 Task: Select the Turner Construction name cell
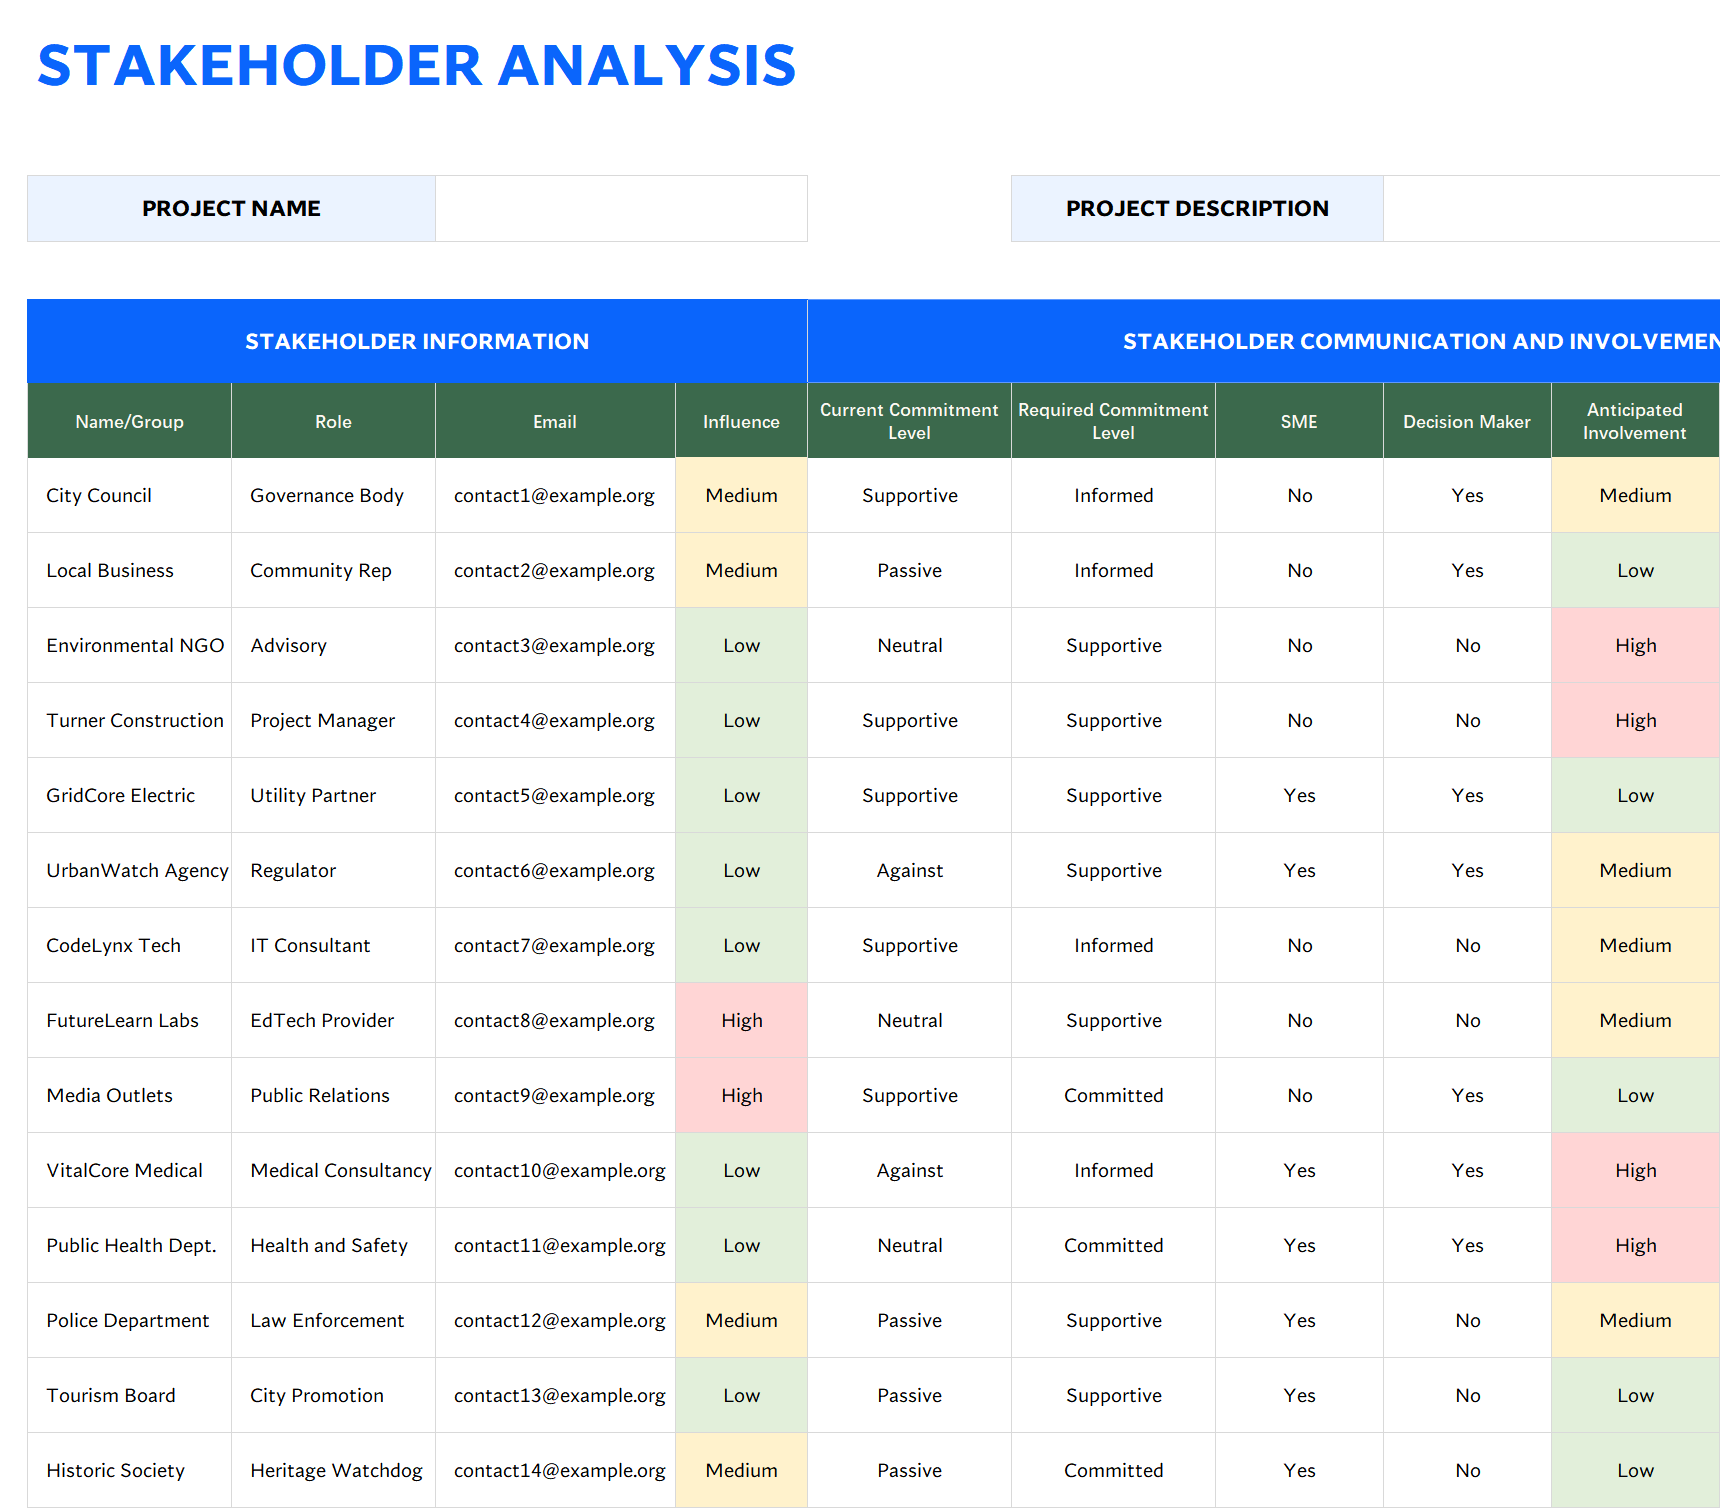130,720
